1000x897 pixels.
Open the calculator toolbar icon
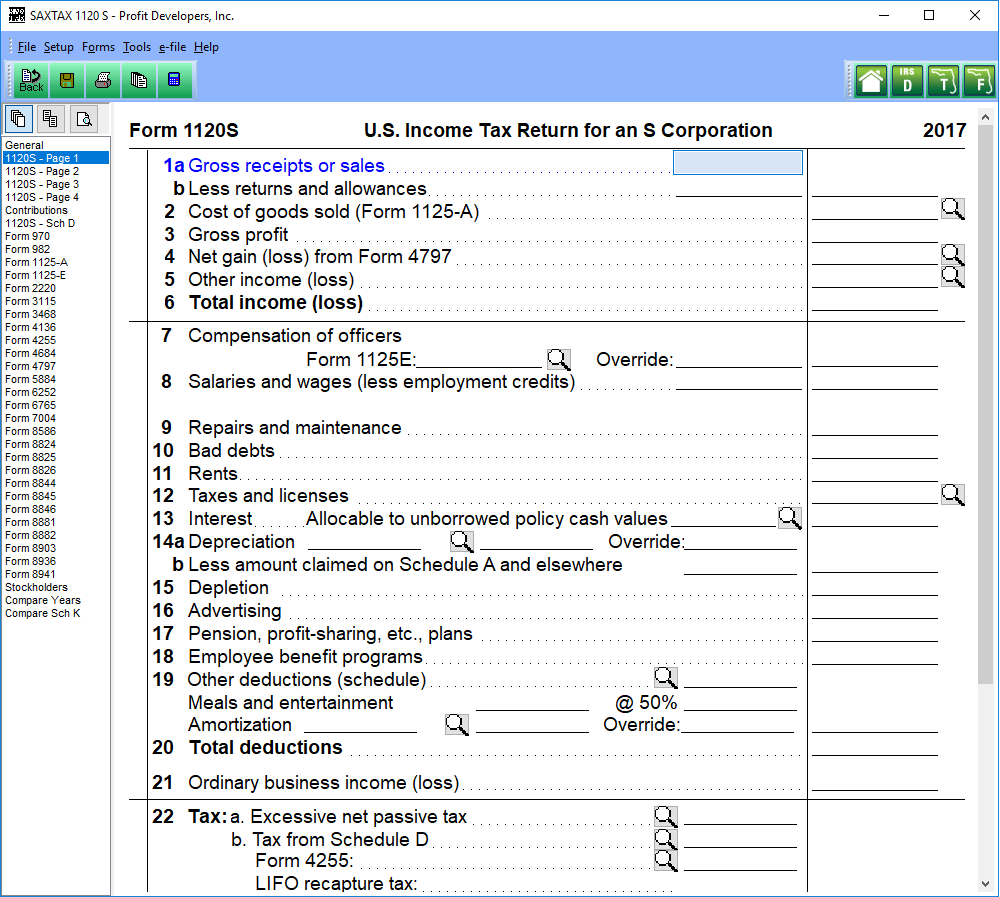[x=174, y=80]
